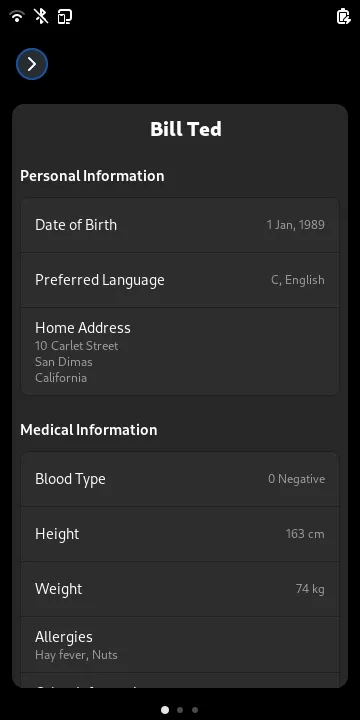Select the Blood Type row
Screen dimensions: 360x720
click(180, 479)
